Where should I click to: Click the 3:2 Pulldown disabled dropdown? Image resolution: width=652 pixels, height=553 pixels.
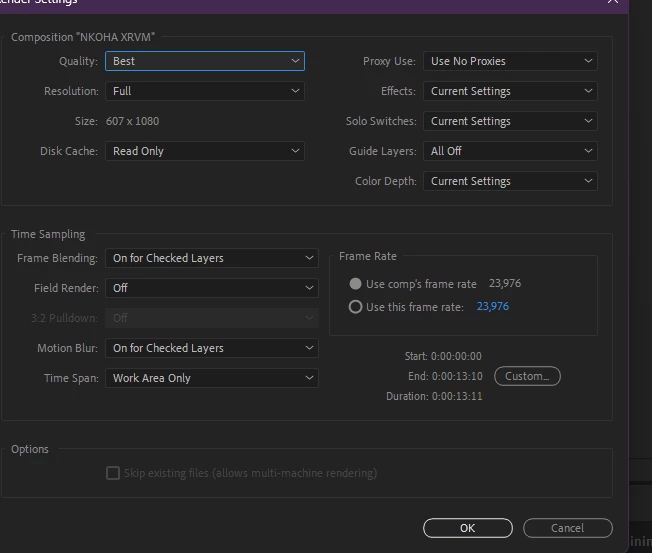[212, 318]
